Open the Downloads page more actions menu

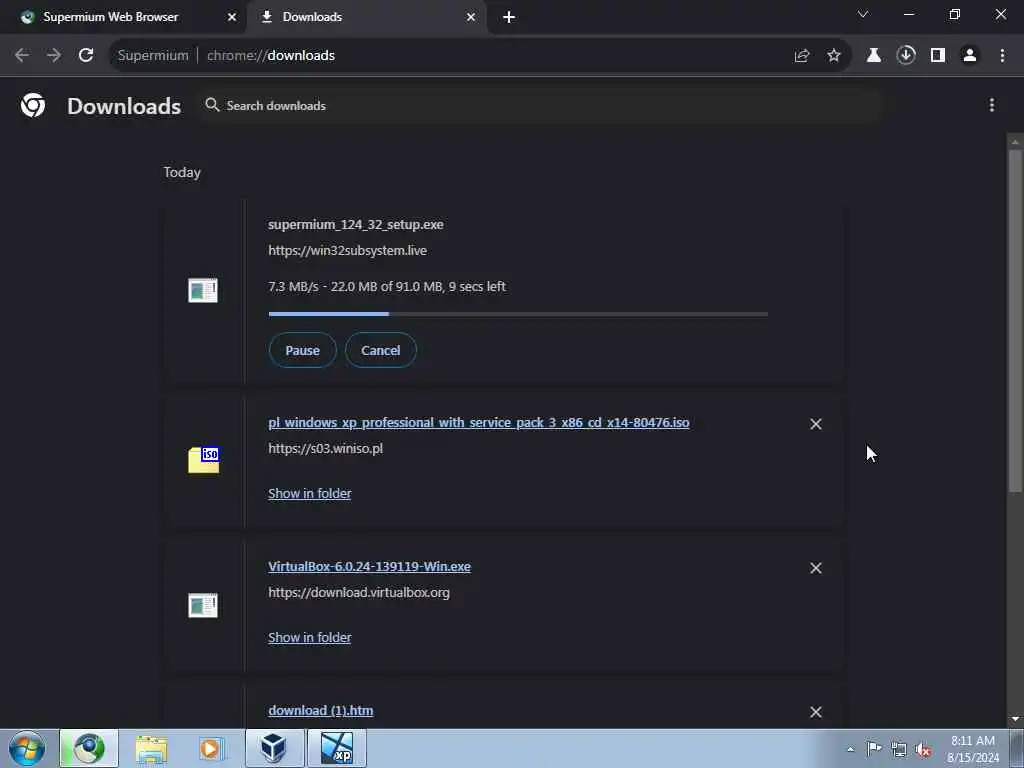click(992, 105)
